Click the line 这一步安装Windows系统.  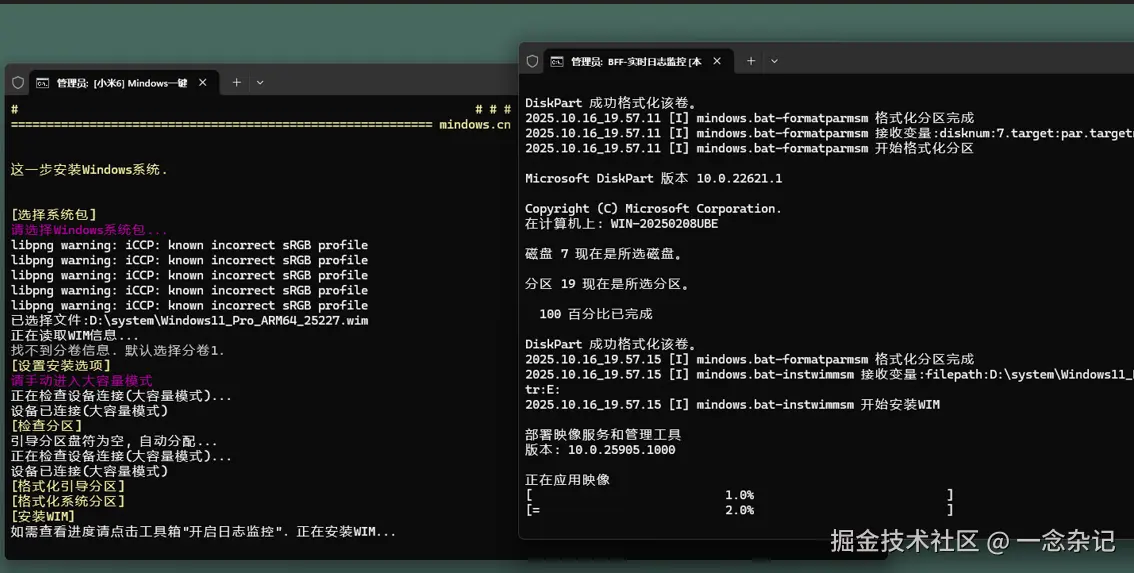pyautogui.click(x=89, y=170)
